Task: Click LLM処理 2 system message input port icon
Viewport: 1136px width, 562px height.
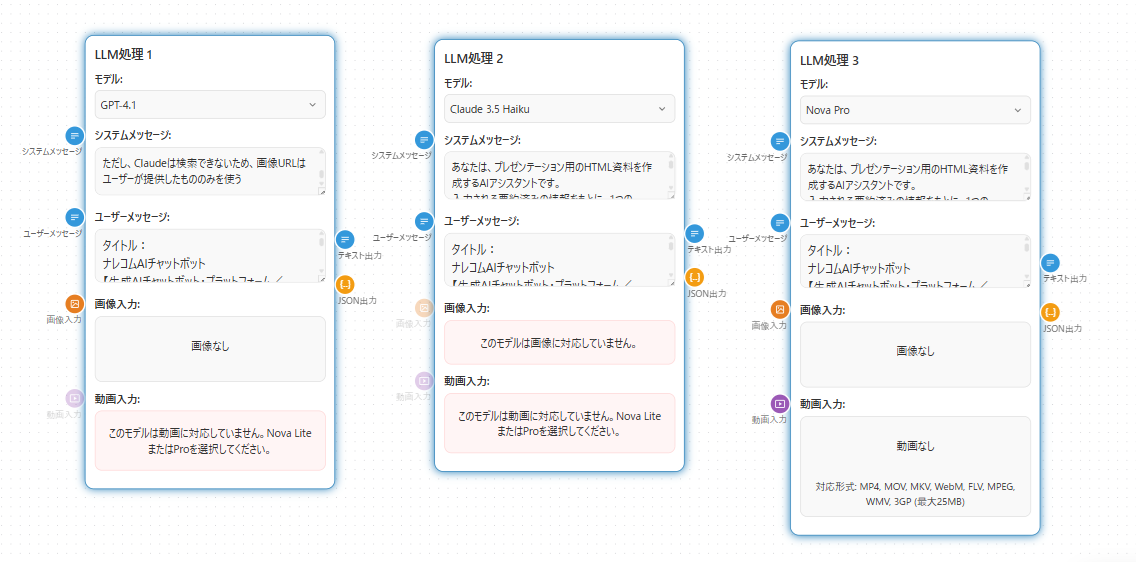Action: point(424,140)
